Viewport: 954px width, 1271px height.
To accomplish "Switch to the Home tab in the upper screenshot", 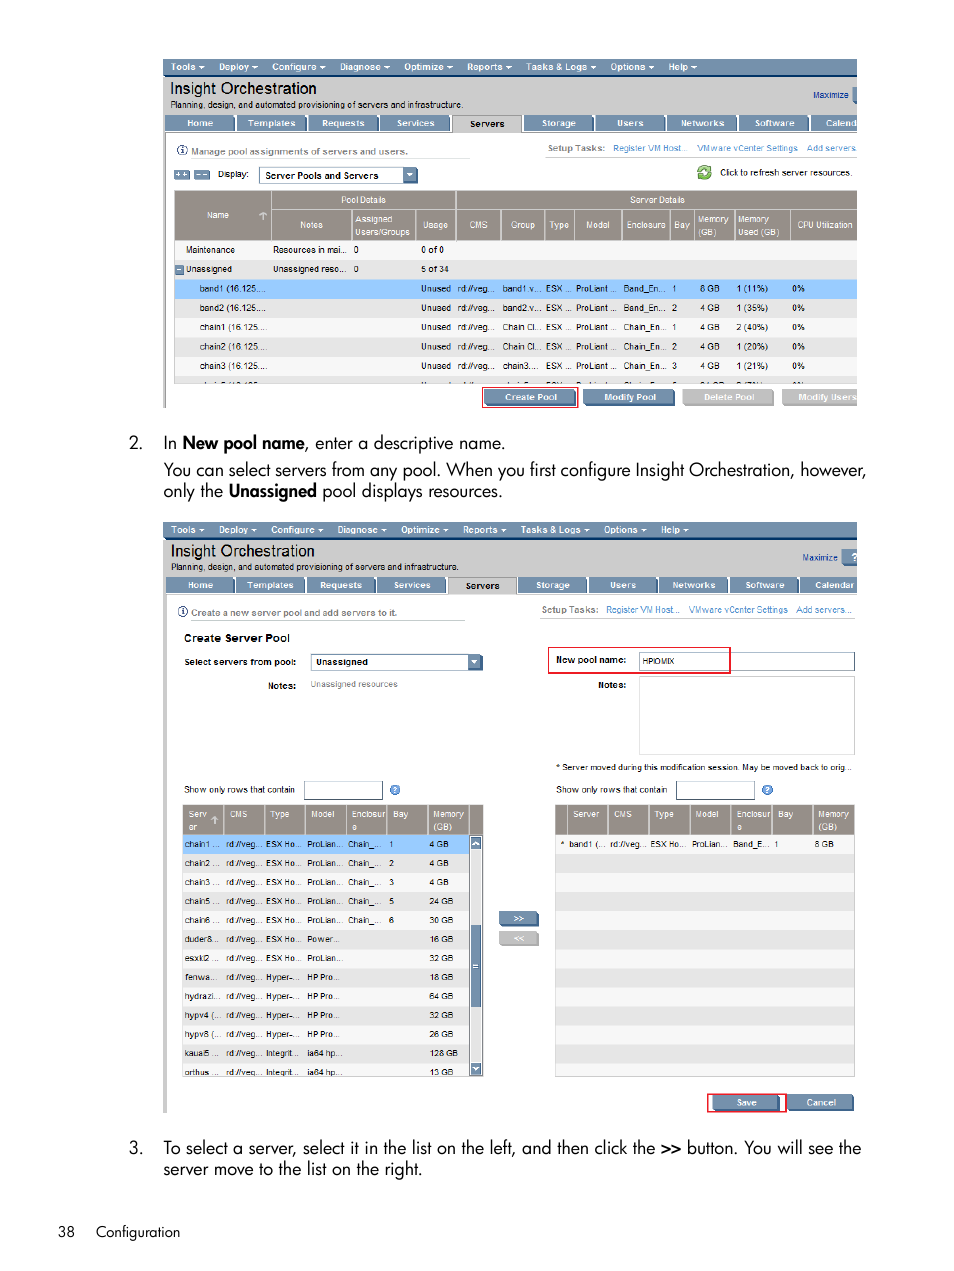I will (x=200, y=123).
